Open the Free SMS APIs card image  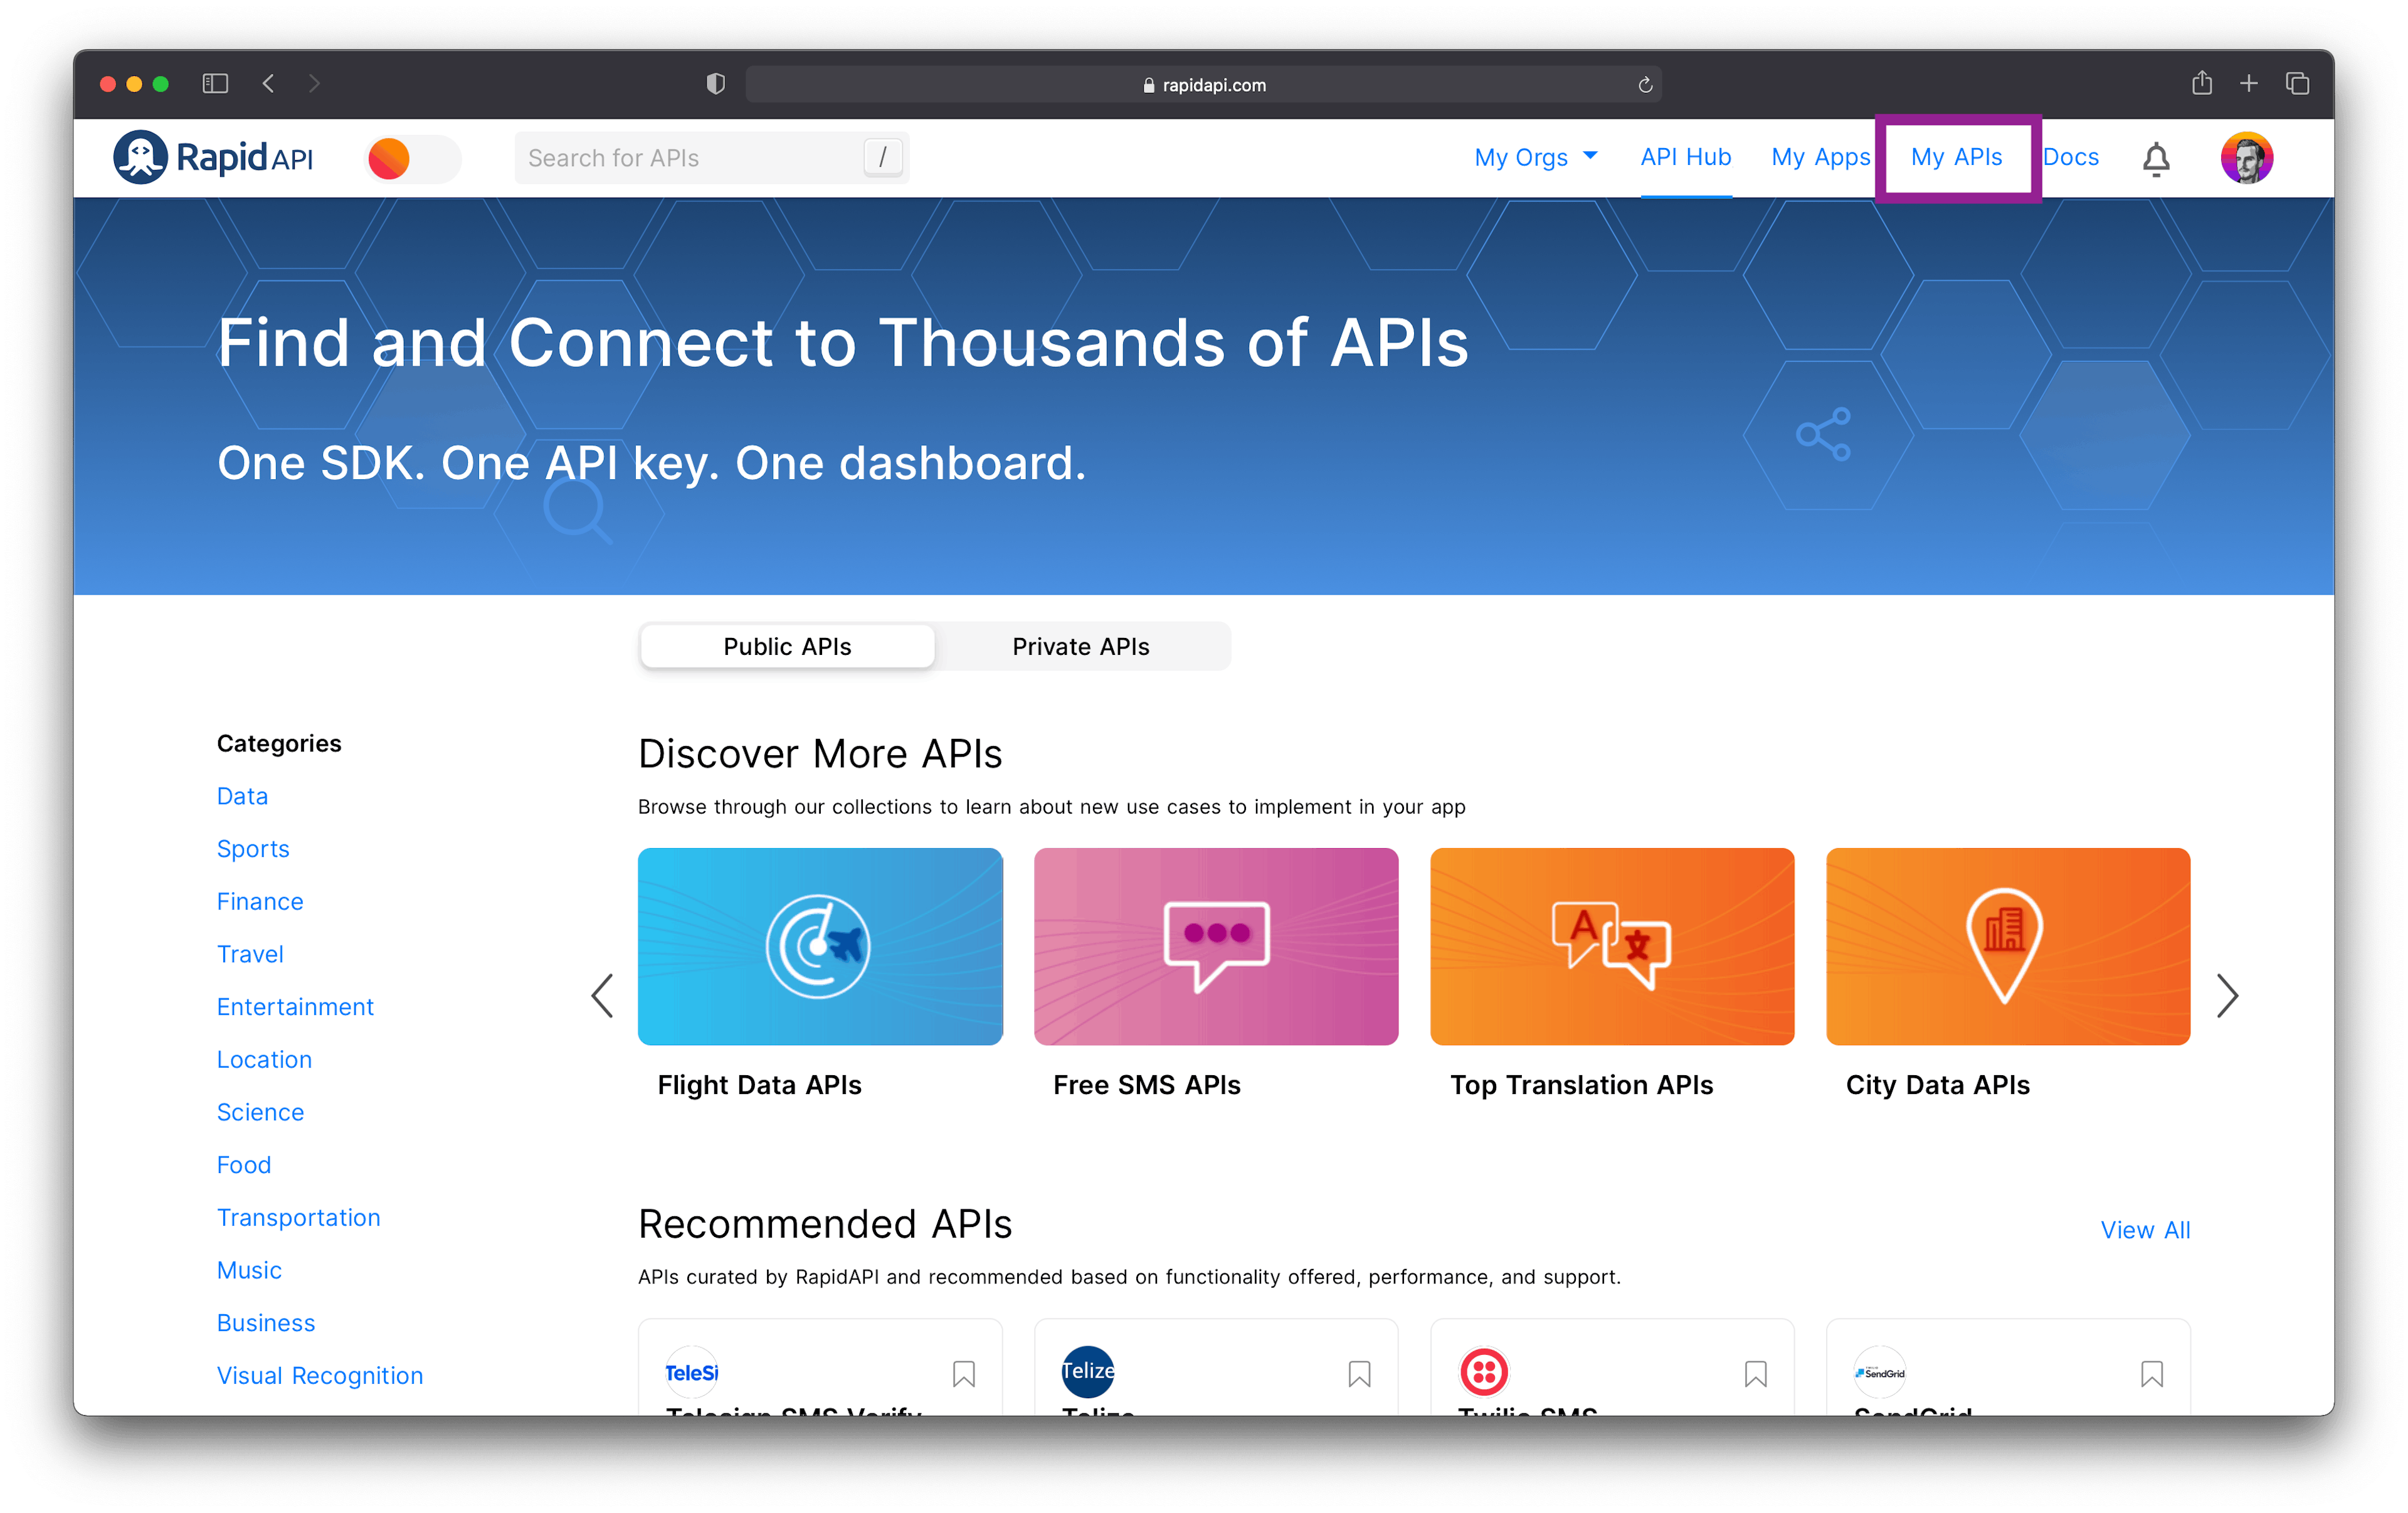pos(1216,946)
